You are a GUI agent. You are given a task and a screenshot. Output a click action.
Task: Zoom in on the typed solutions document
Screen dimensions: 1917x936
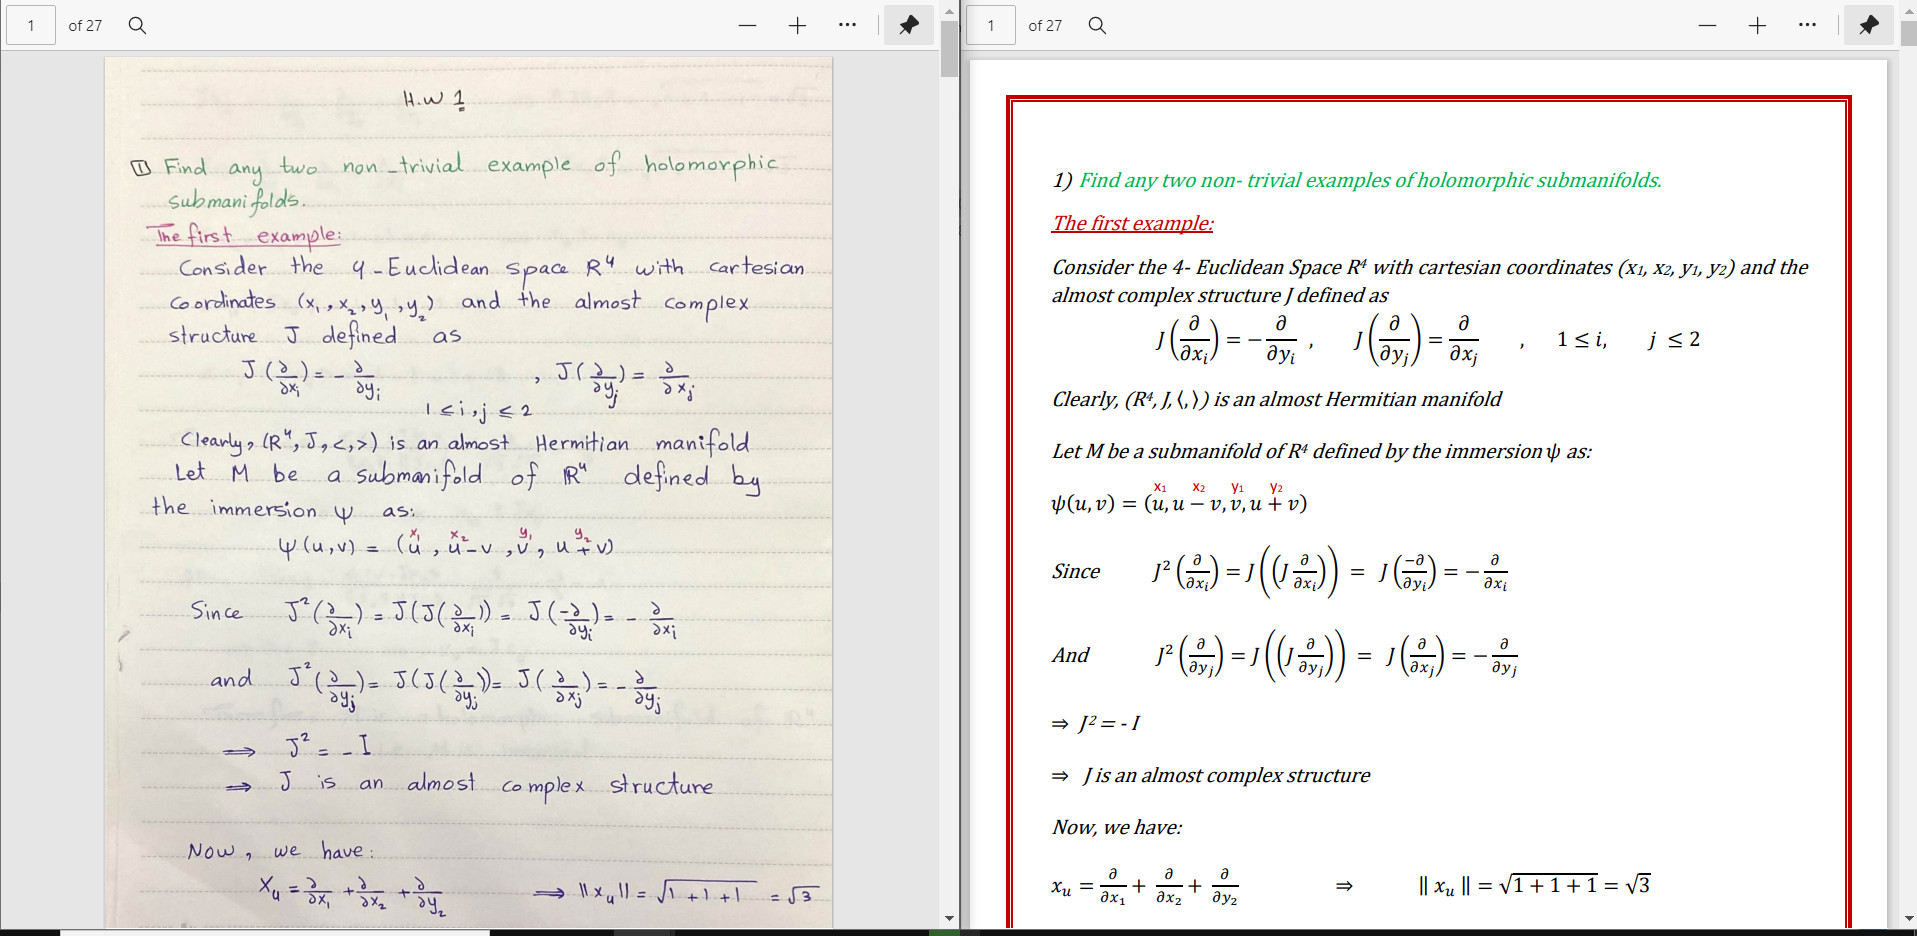pyautogui.click(x=1756, y=25)
